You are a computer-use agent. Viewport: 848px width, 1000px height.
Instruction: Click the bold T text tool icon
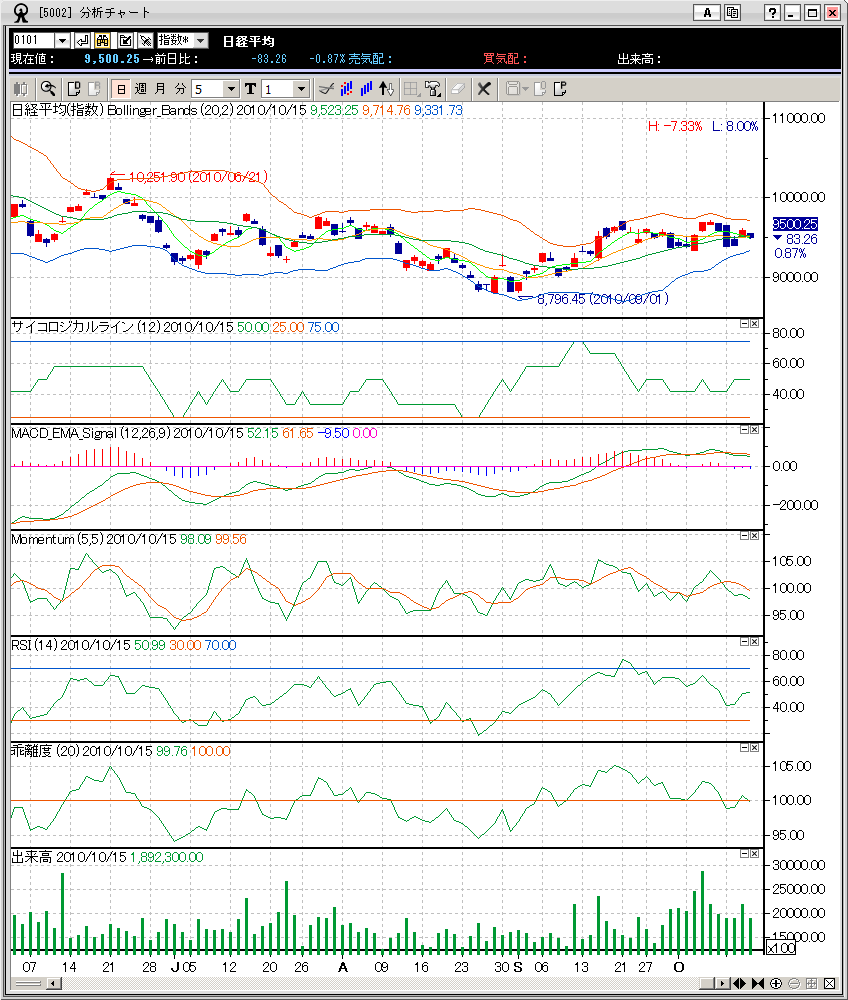[x=250, y=89]
